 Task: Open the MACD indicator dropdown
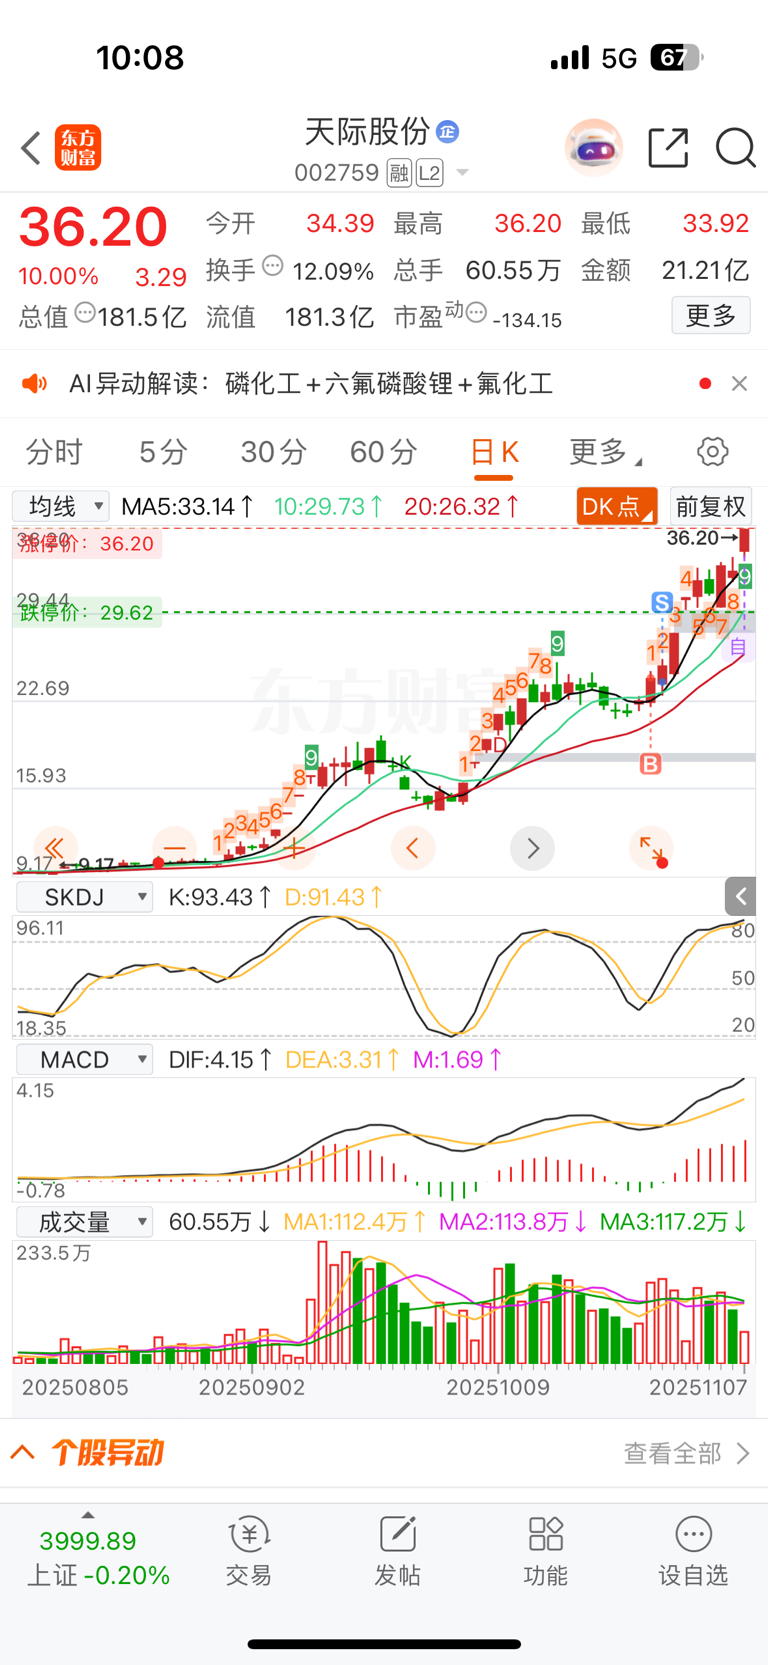tap(84, 1059)
